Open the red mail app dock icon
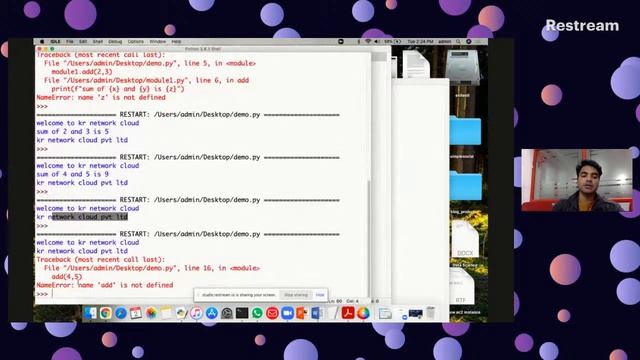Screen dimensions: 640x360 (x=272, y=313)
